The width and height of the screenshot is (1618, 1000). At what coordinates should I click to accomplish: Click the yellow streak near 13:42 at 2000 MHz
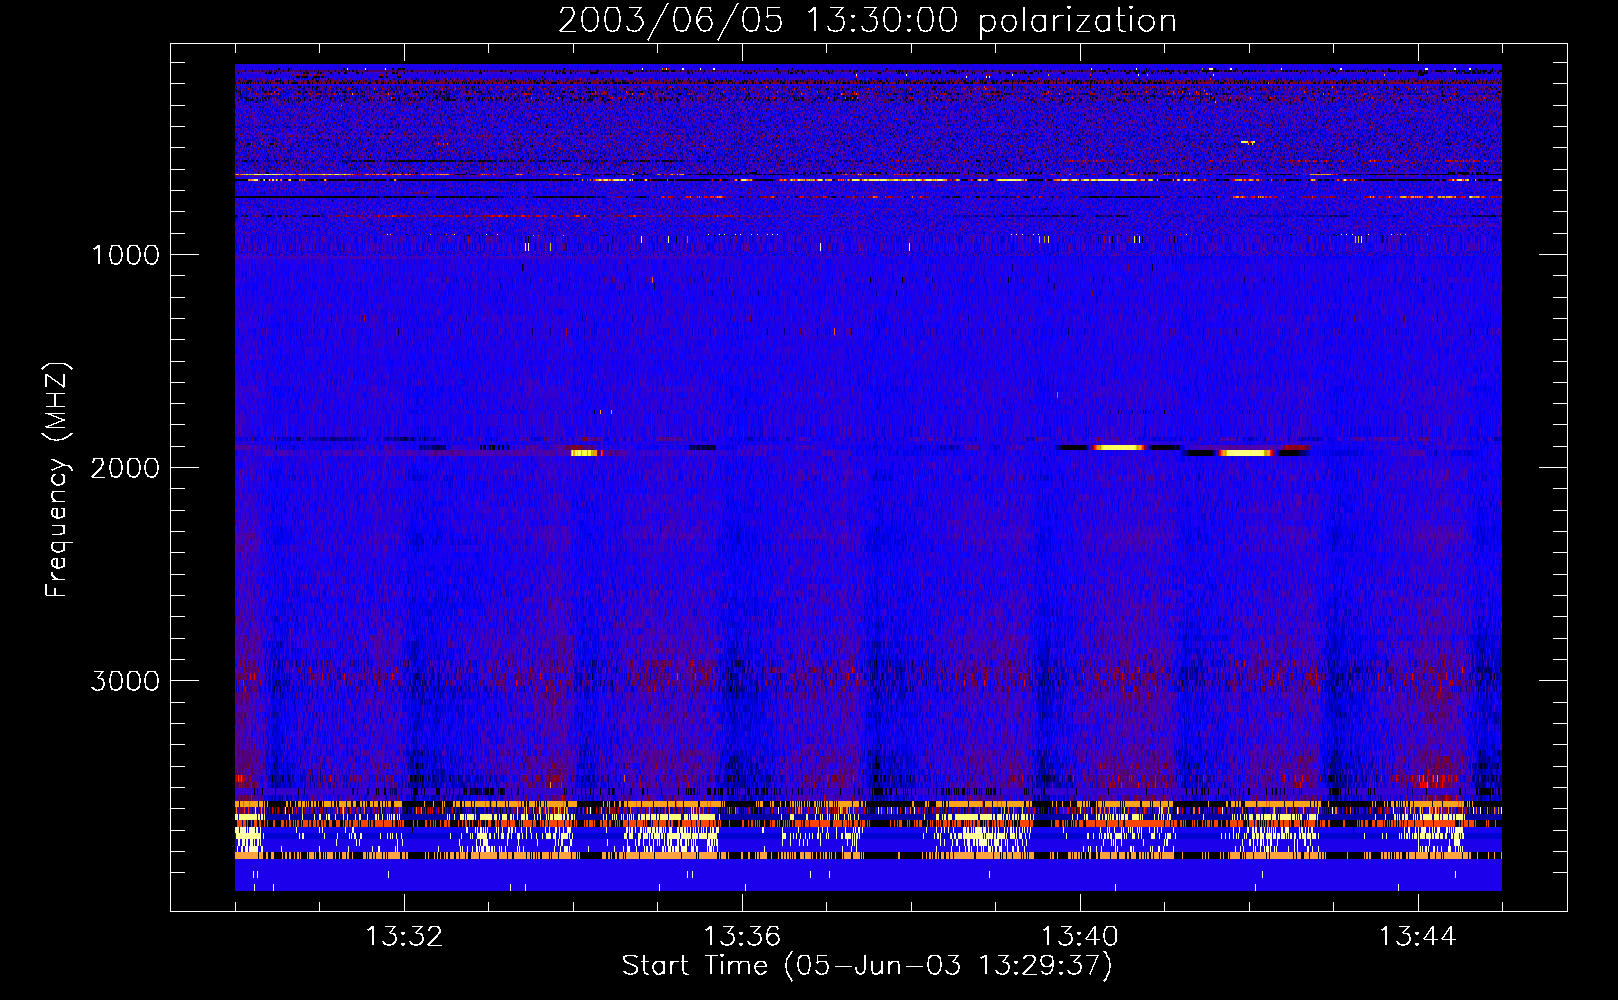(1246, 453)
